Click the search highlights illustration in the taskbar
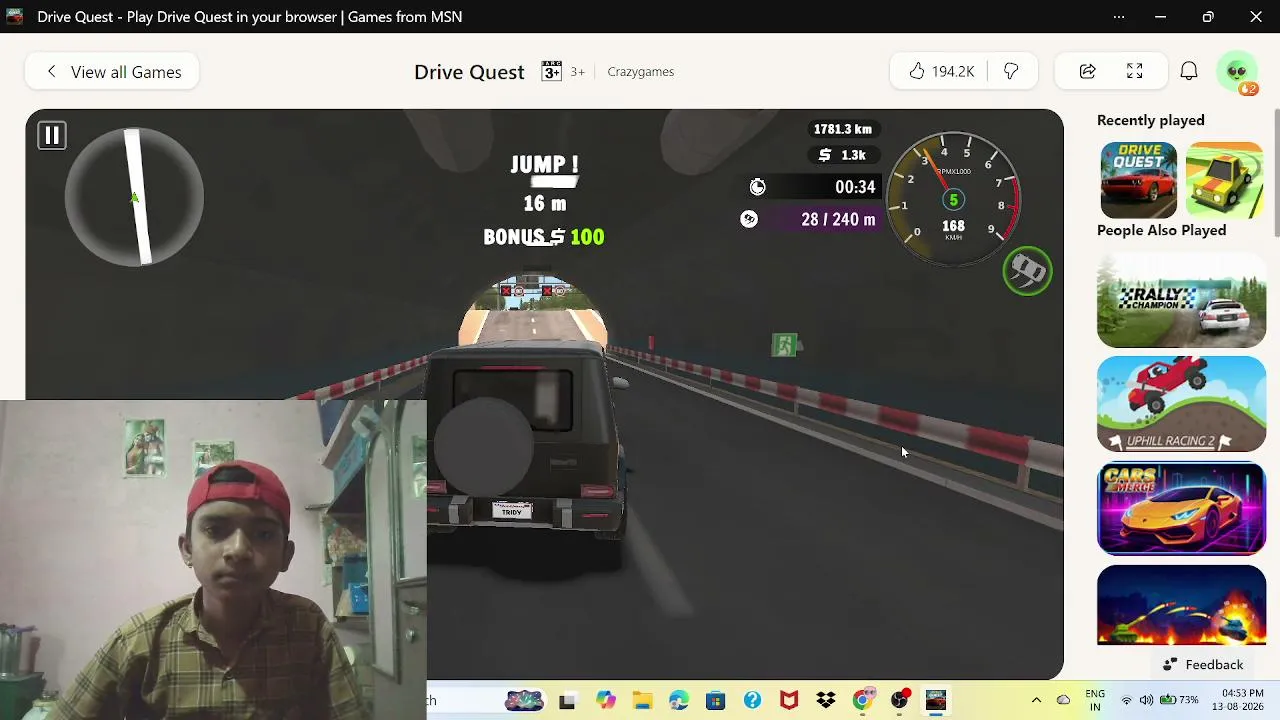Screen dimensions: 1280x720 point(524,701)
